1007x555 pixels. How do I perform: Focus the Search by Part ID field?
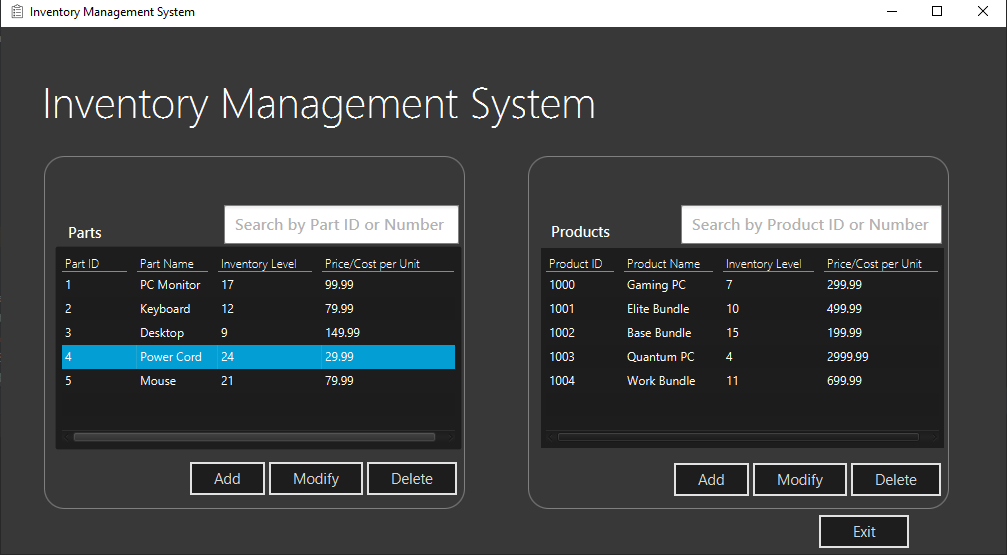tap(341, 225)
